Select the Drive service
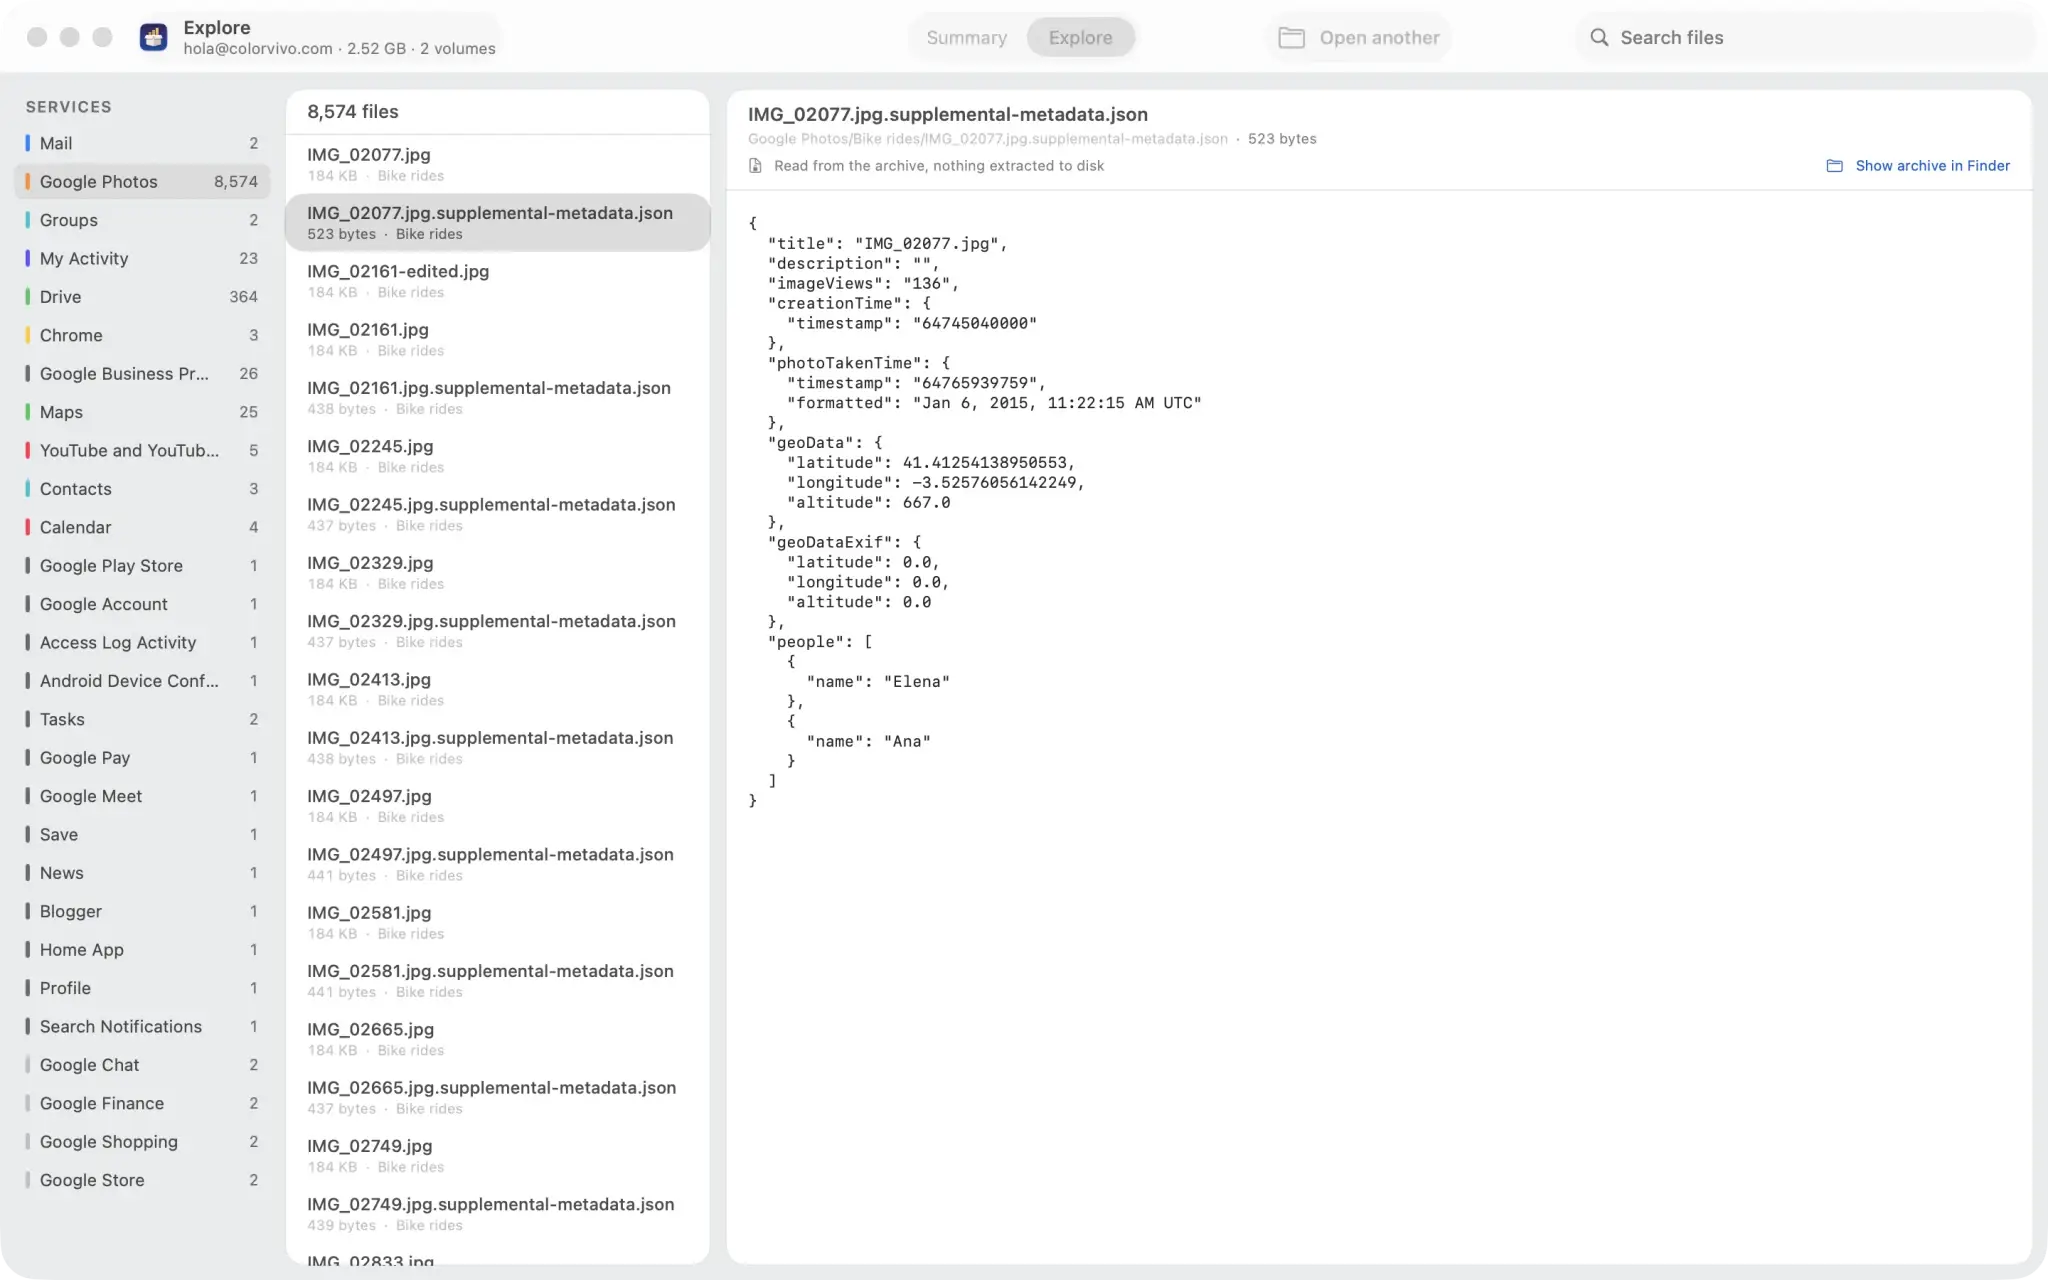Viewport: 2048px width, 1280px height. [x=142, y=297]
